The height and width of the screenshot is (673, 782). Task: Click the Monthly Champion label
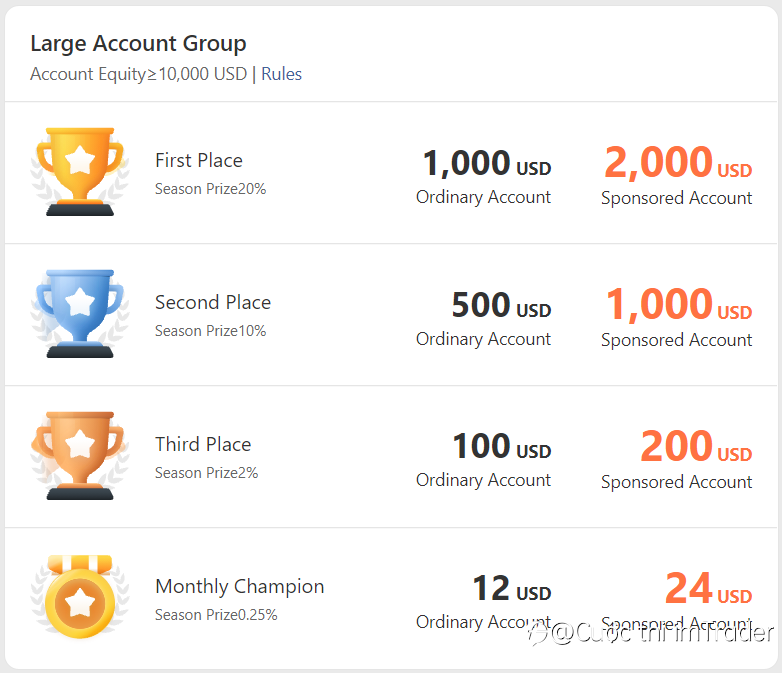pyautogui.click(x=239, y=587)
